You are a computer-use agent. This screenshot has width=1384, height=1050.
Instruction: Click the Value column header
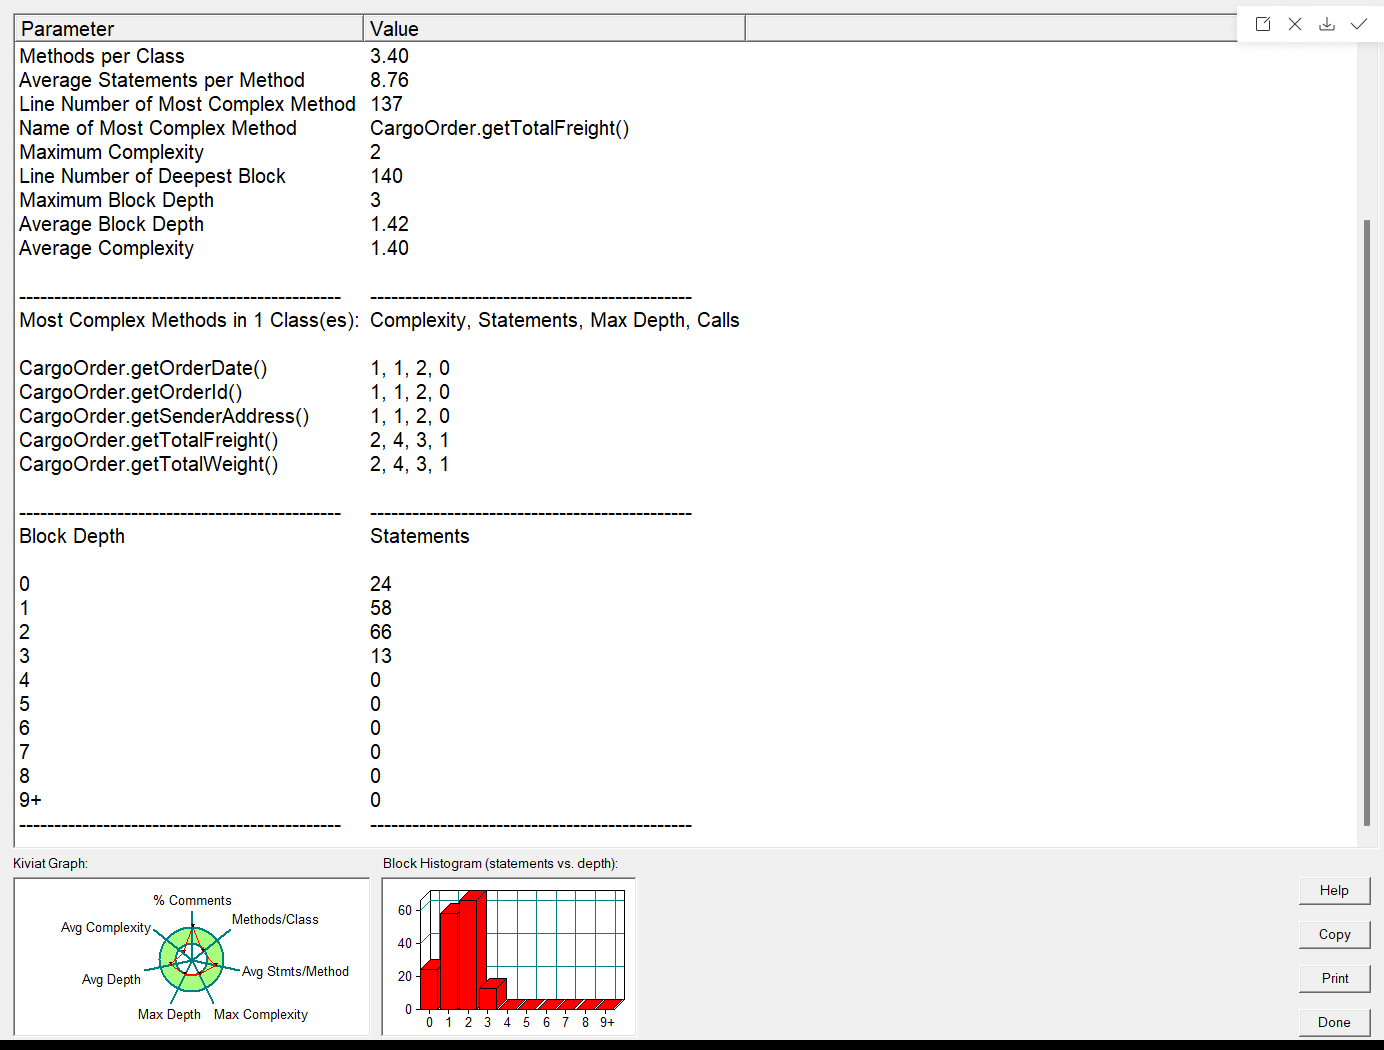[x=554, y=28]
